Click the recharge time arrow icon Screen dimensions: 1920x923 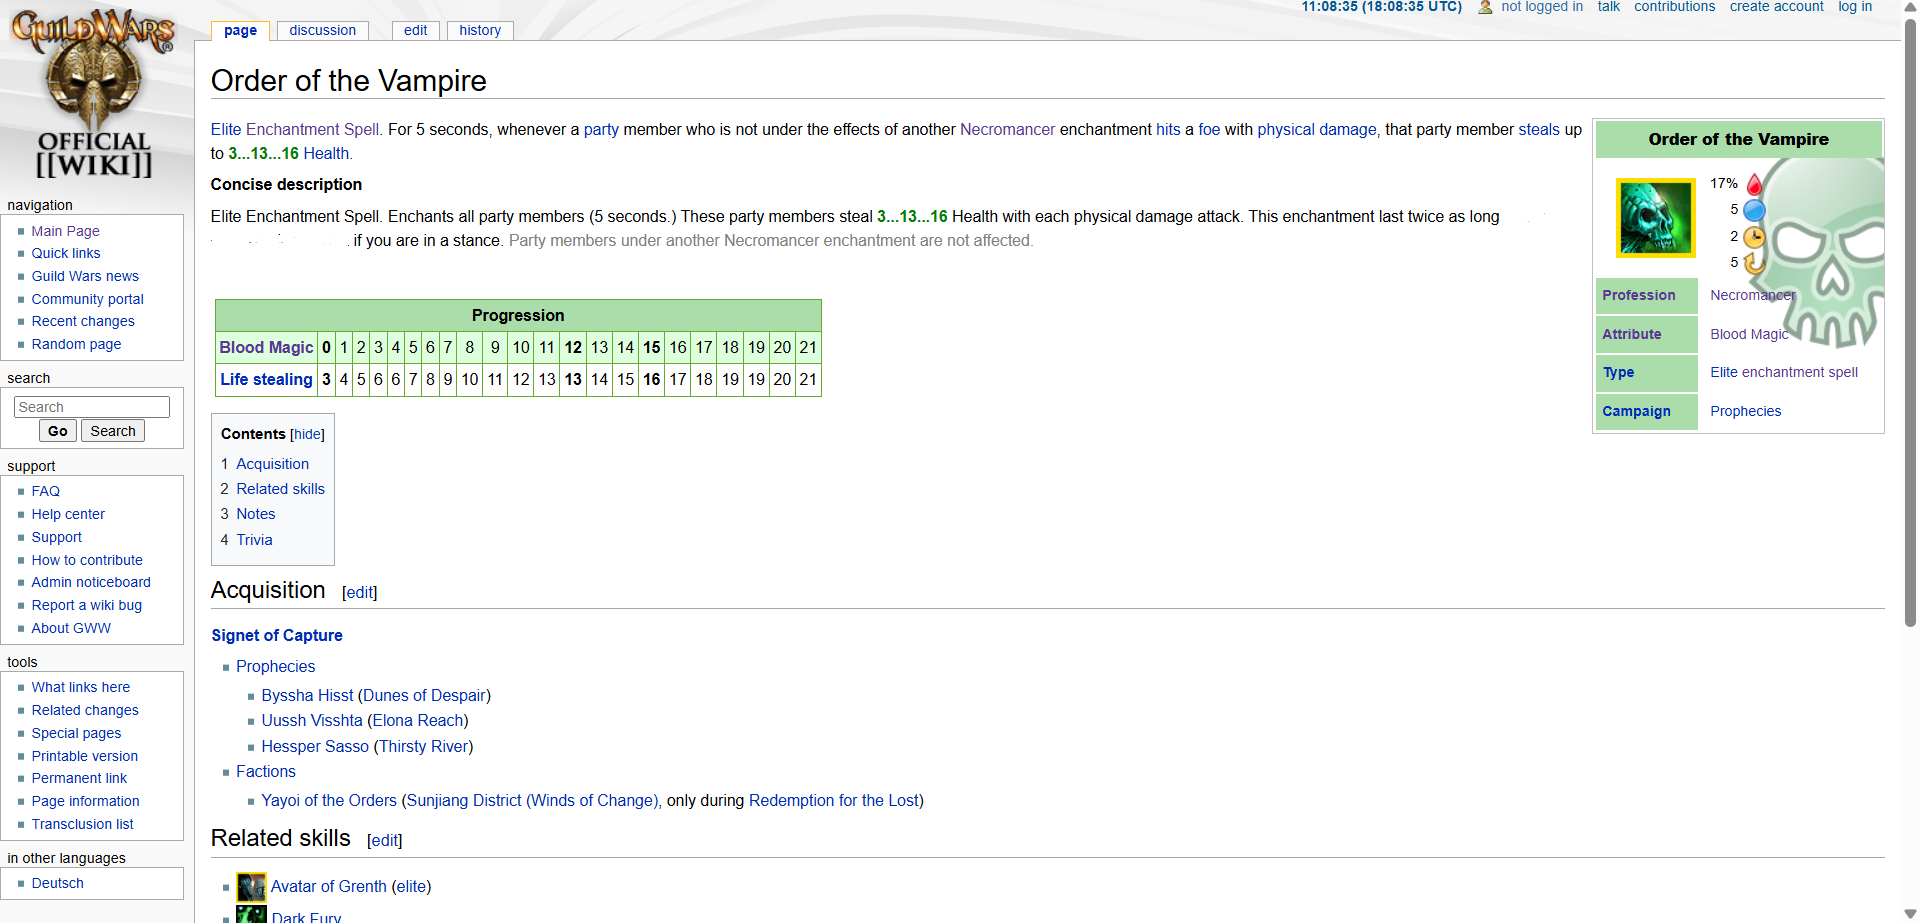click(x=1754, y=263)
